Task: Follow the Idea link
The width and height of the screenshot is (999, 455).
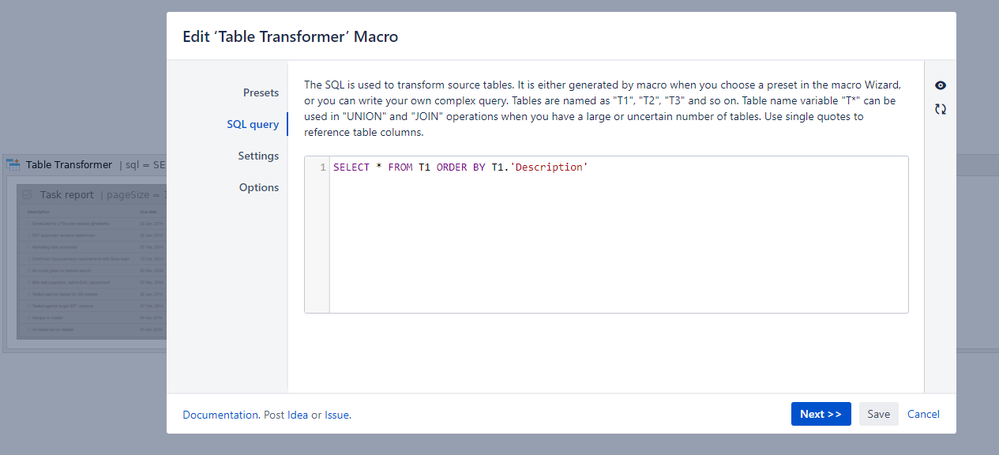Action: [298, 415]
